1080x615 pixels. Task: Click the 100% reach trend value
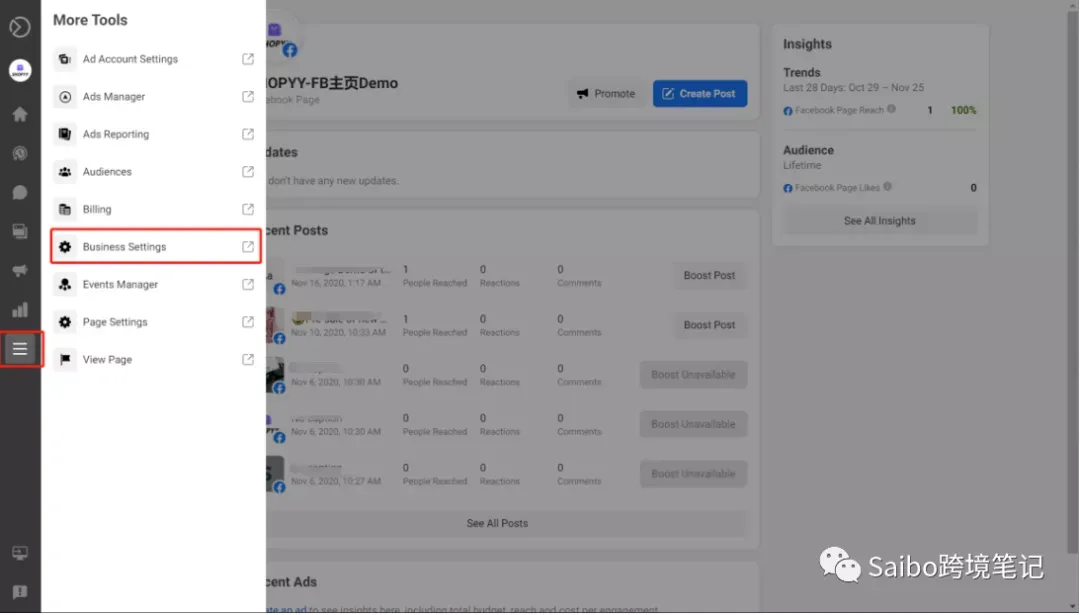964,110
